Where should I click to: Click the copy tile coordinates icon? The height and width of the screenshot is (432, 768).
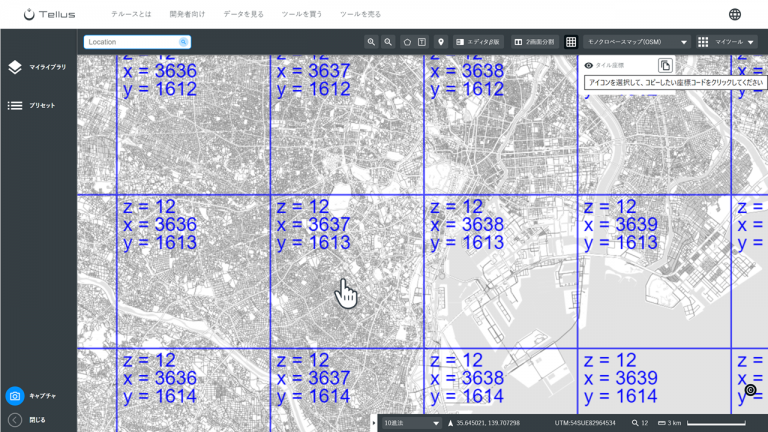(x=665, y=65)
